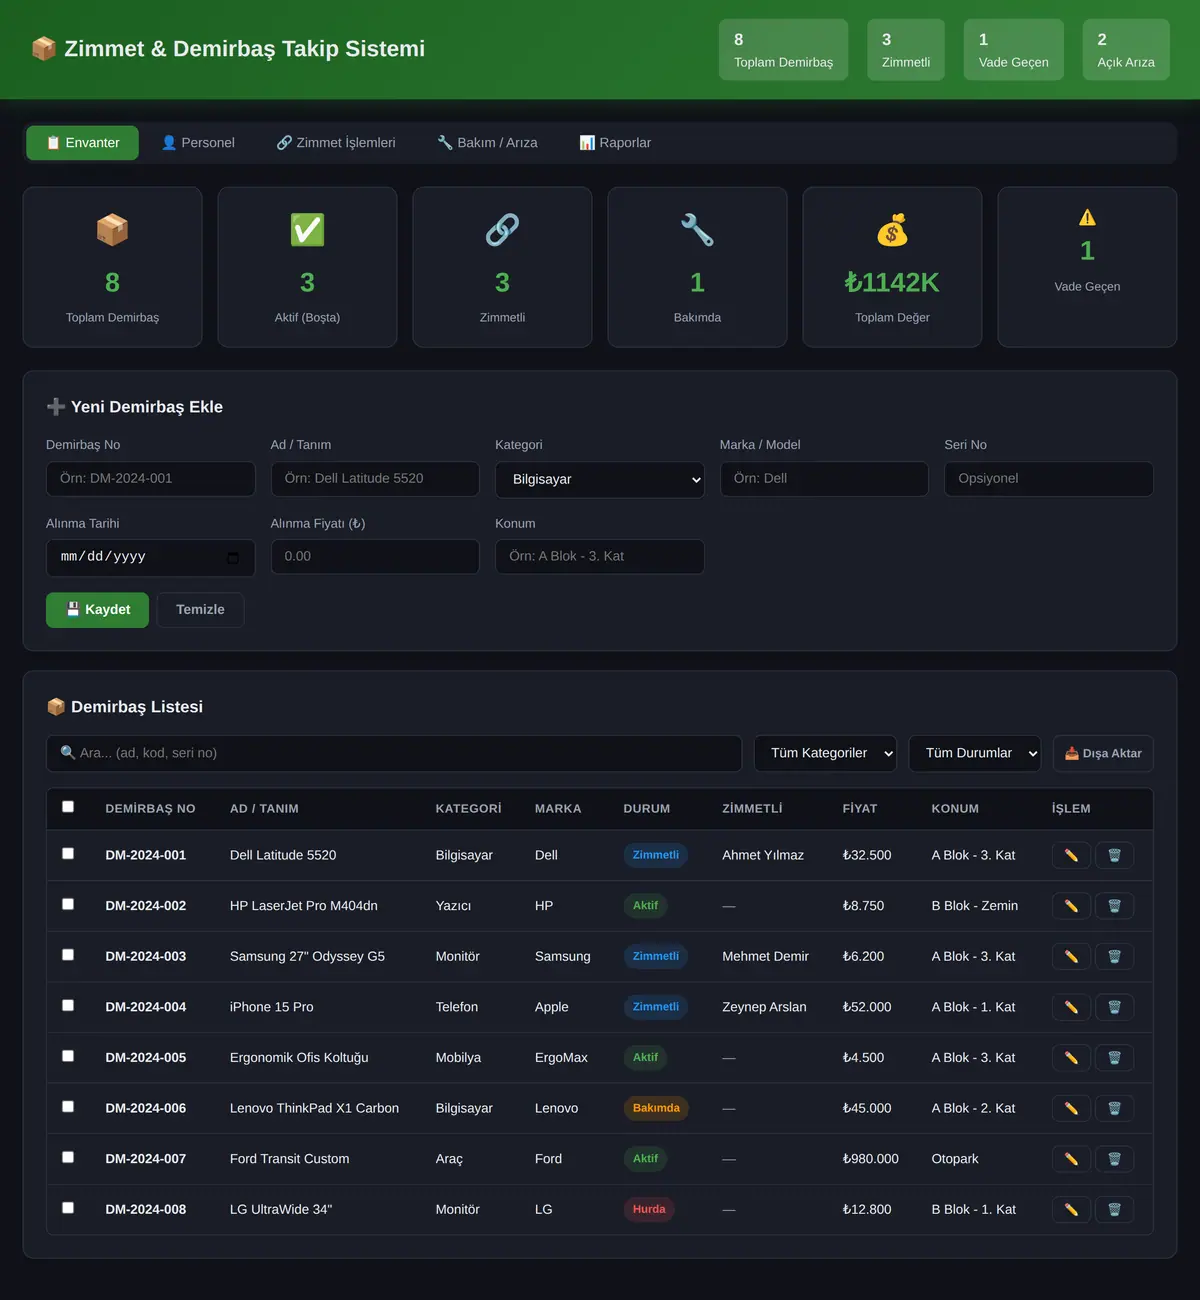Delete the HP LaserJet Pro M404dn row
The width and height of the screenshot is (1200, 1300).
(1114, 906)
